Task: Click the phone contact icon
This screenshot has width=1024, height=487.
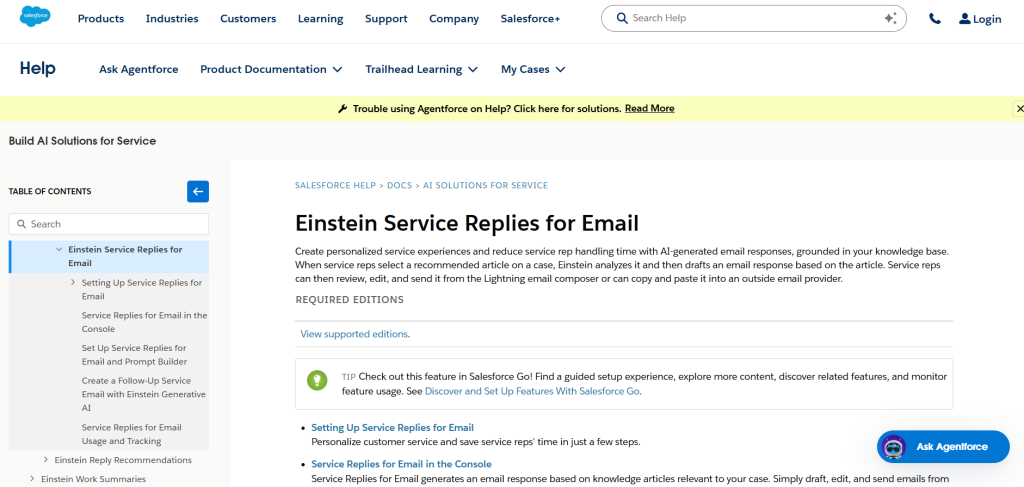Action: 934,18
